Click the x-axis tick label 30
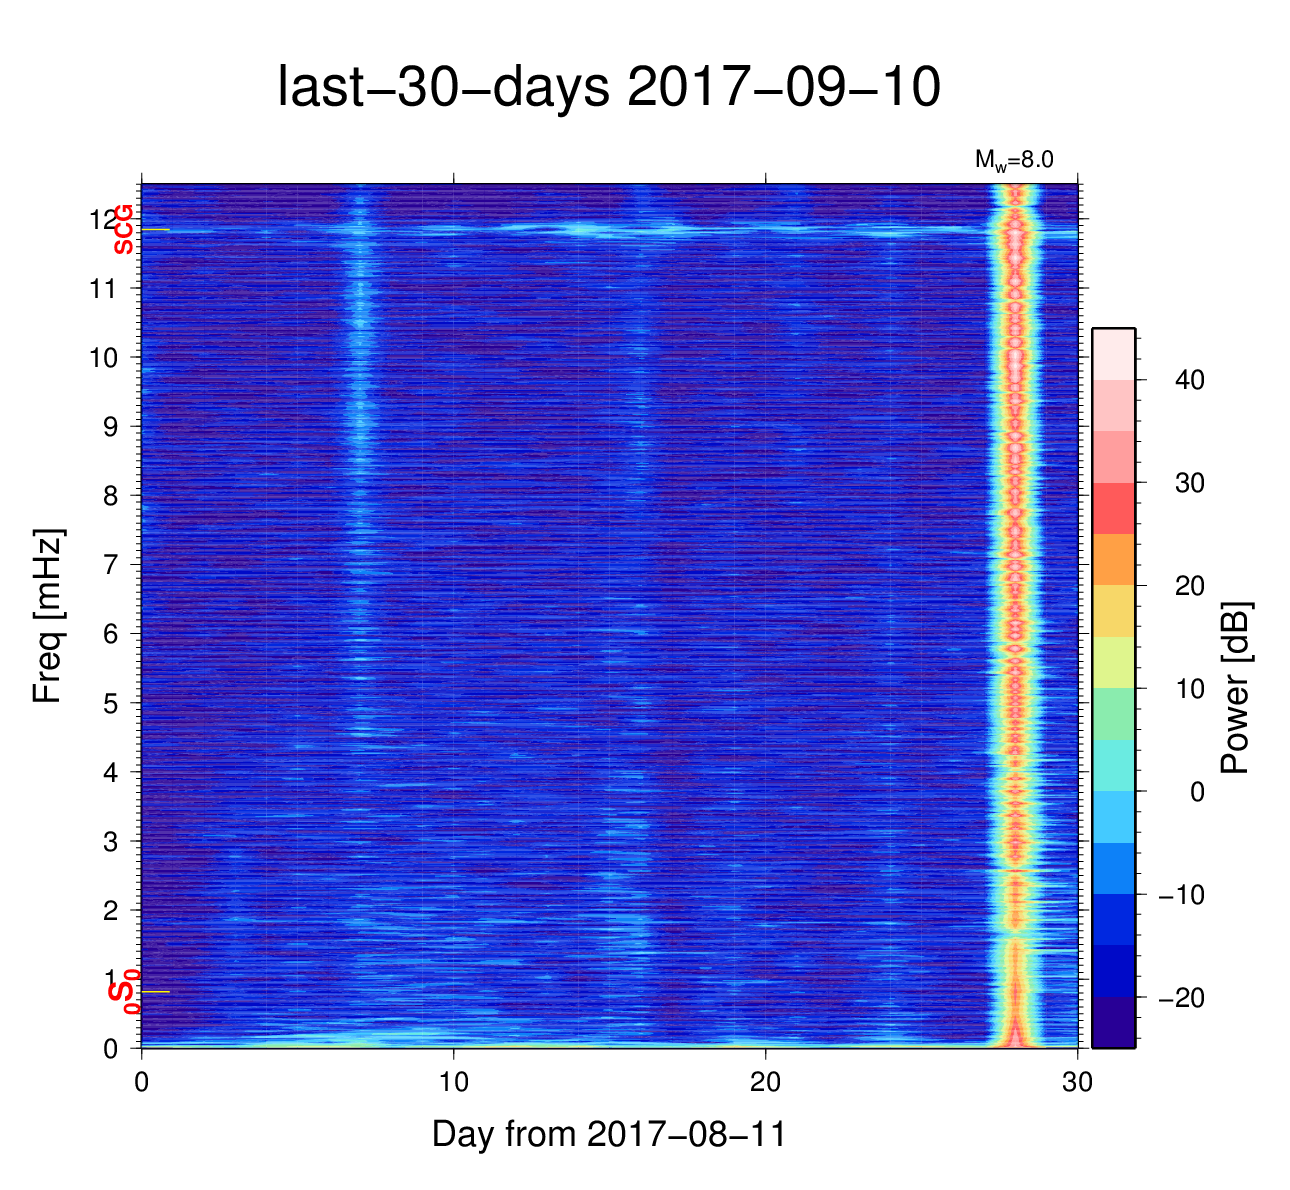1290x1190 pixels. tap(1077, 1084)
